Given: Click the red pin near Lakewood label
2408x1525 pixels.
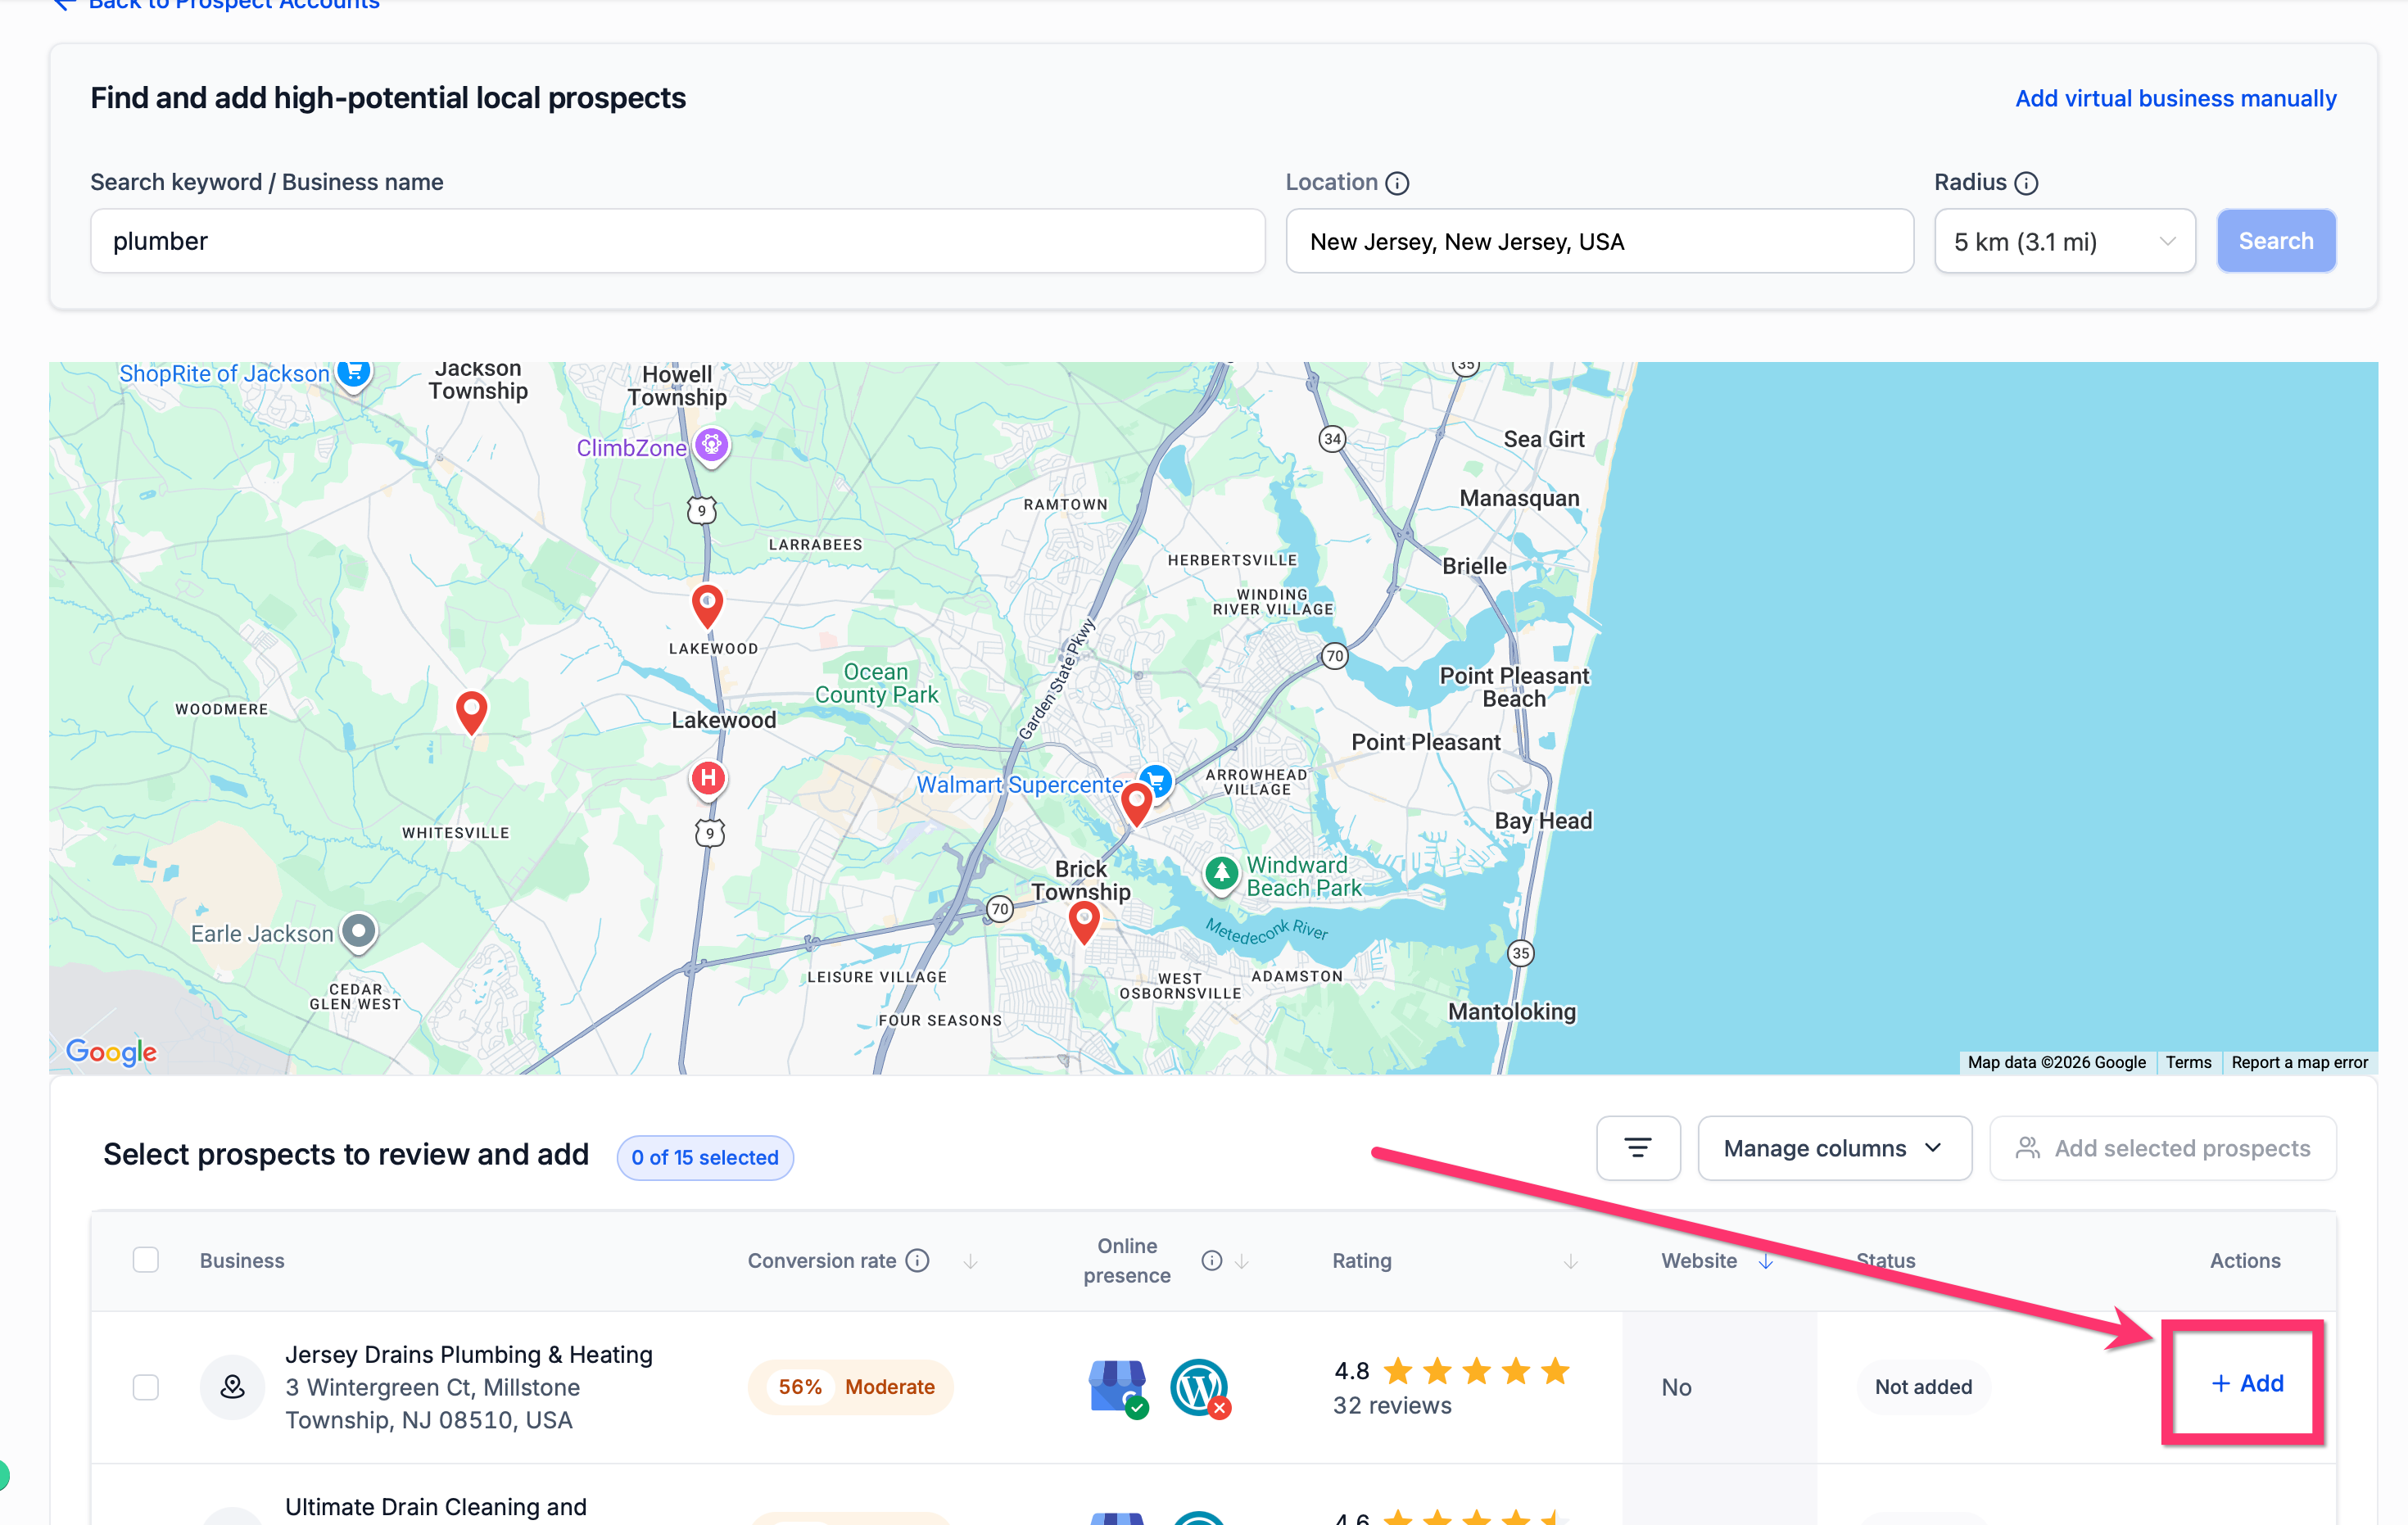Looking at the screenshot, I should tap(707, 604).
